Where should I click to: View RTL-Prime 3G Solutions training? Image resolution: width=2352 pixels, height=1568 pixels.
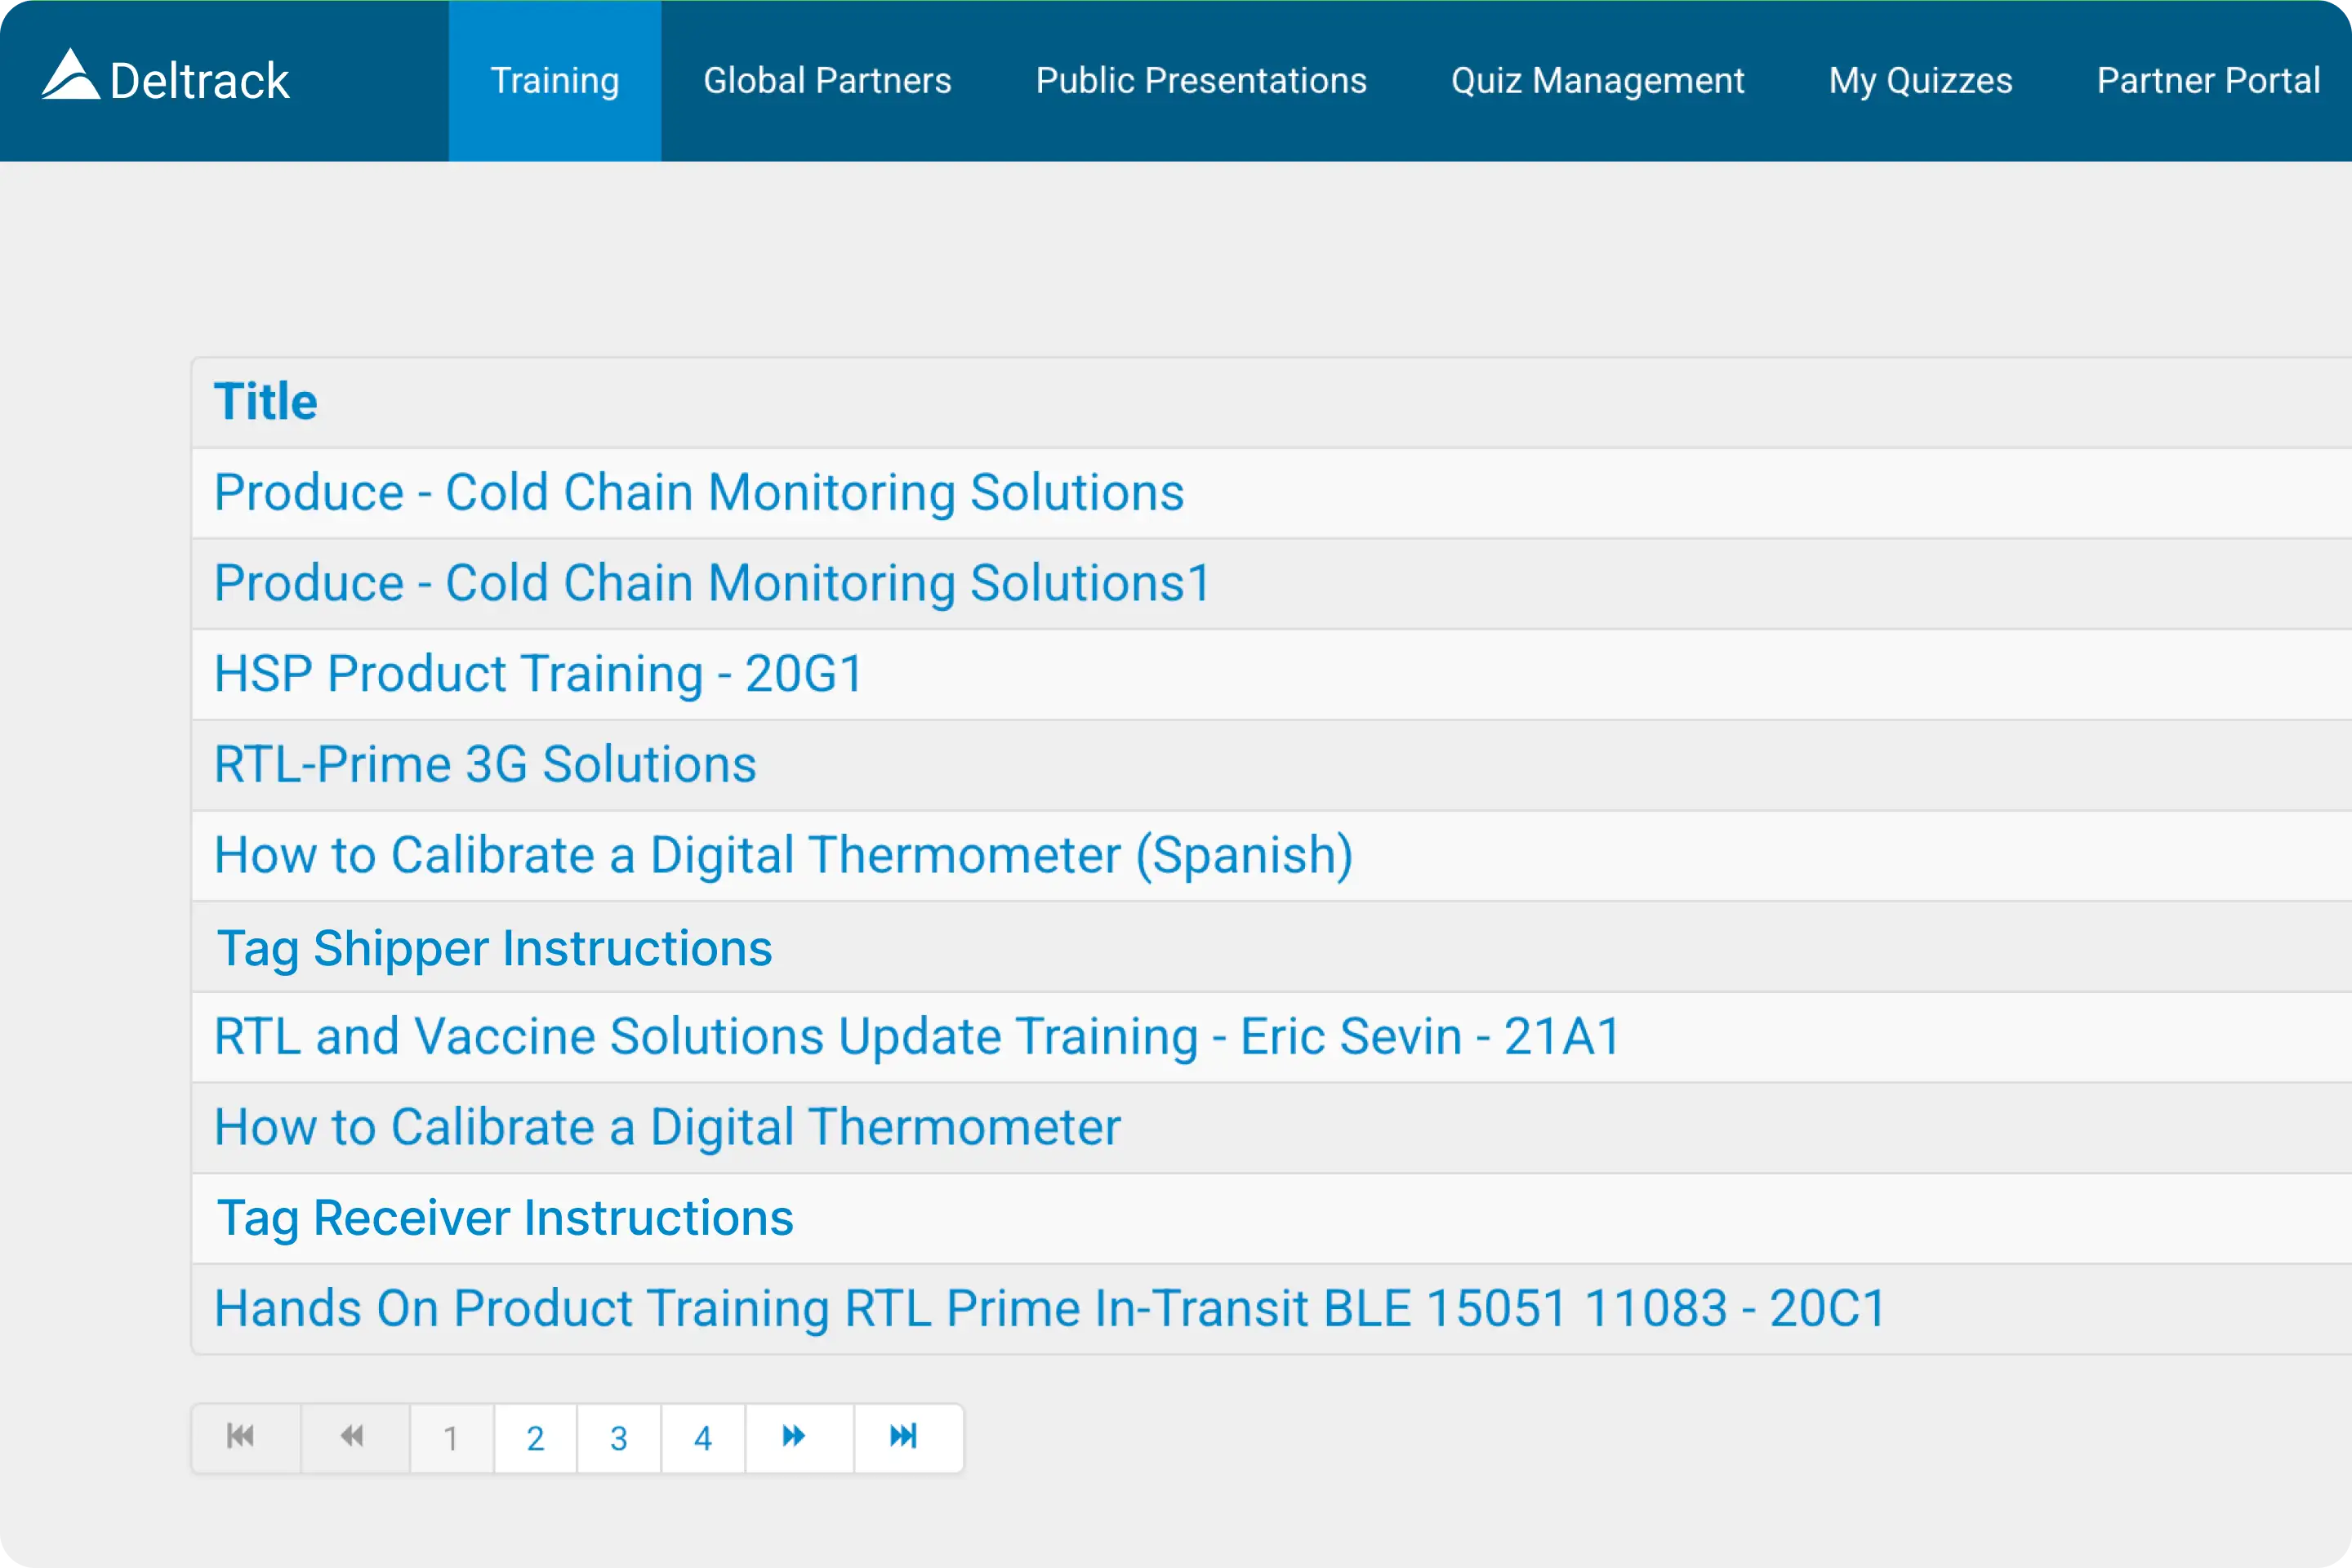coord(485,764)
